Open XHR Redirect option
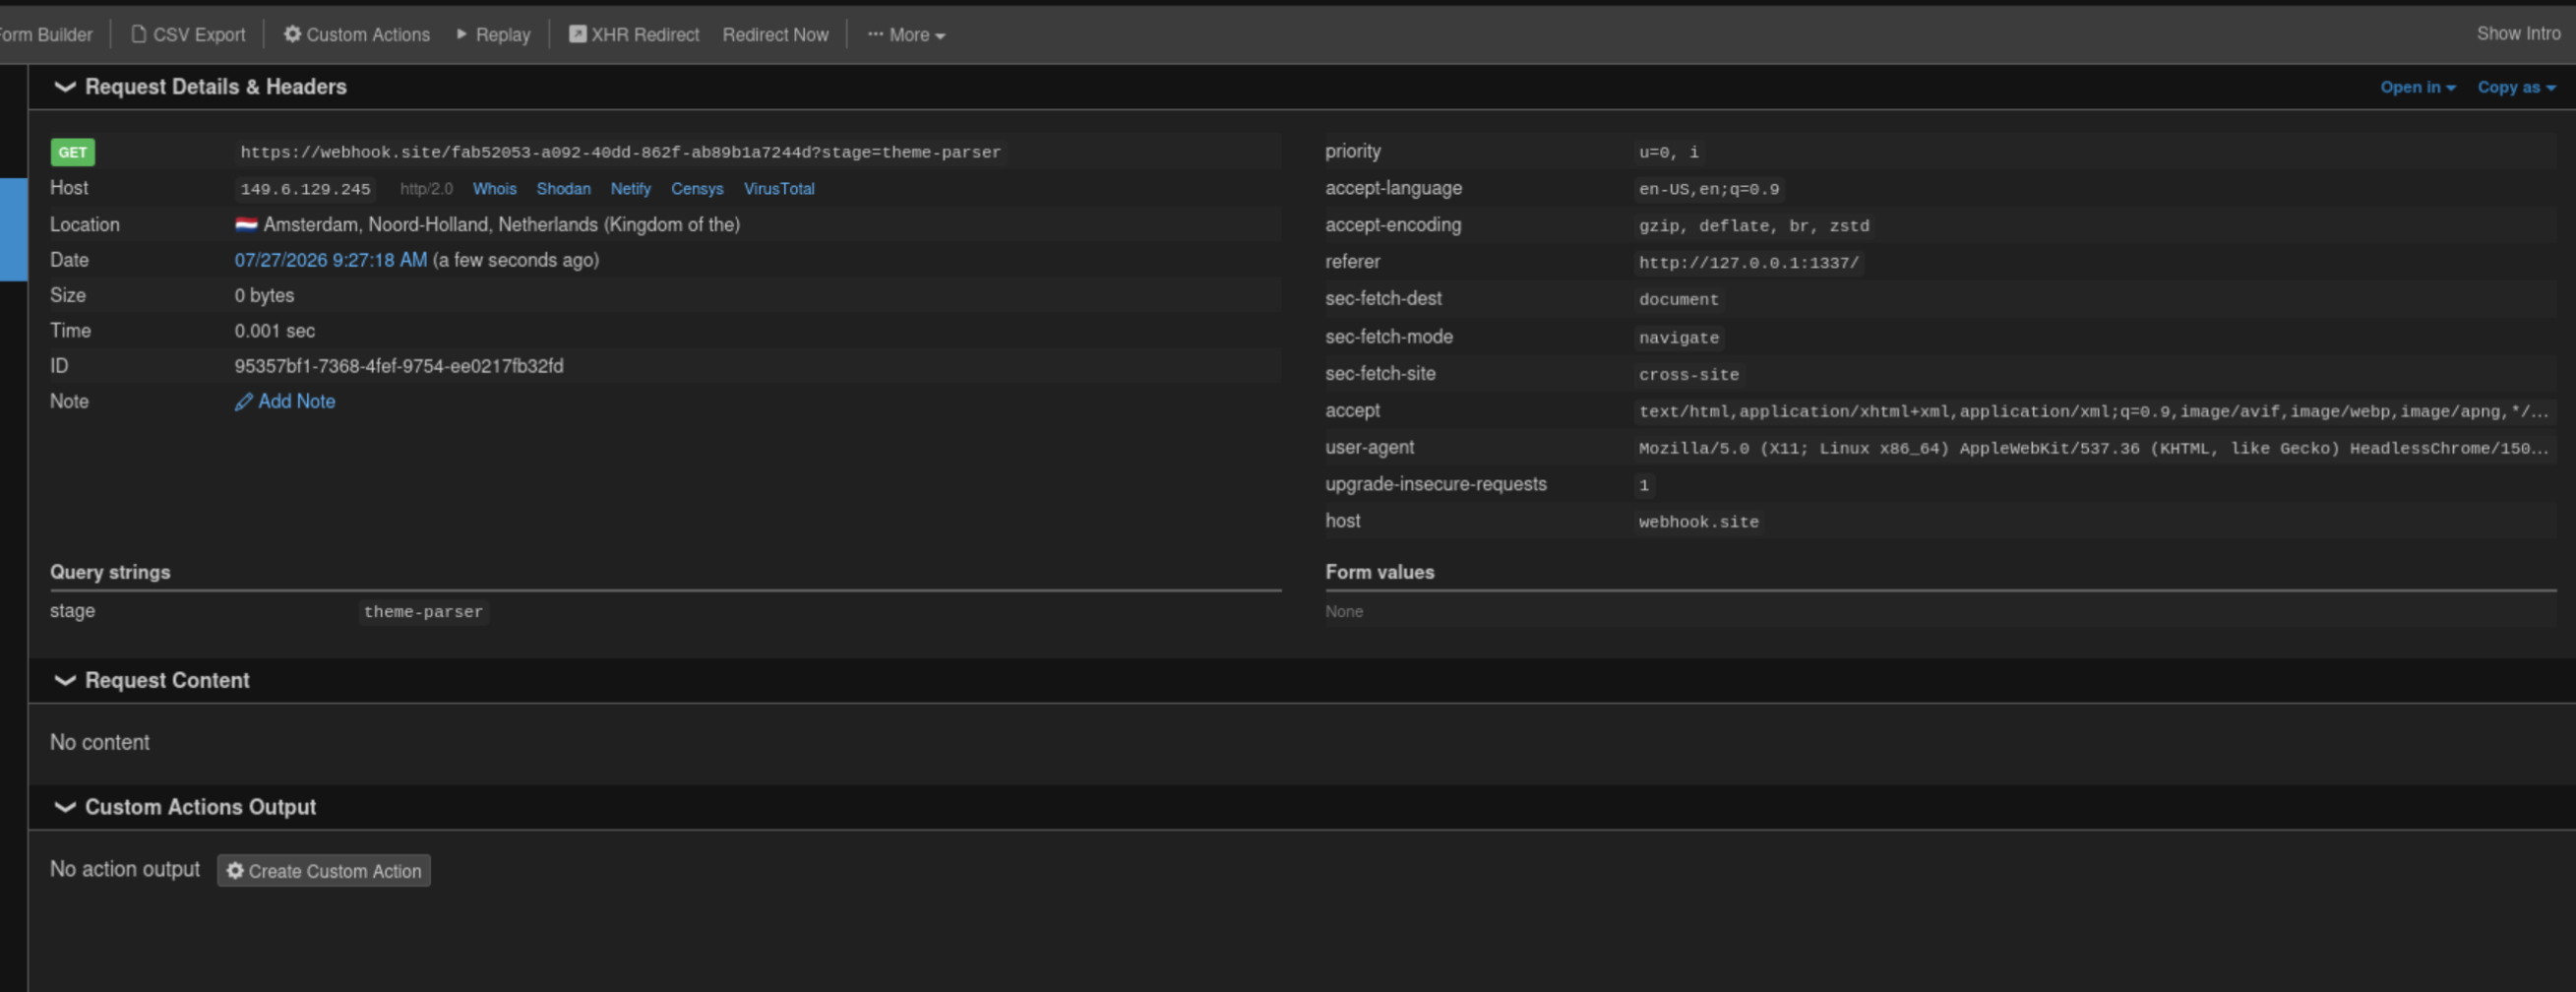Viewport: 2576px width, 992px height. tap(634, 34)
